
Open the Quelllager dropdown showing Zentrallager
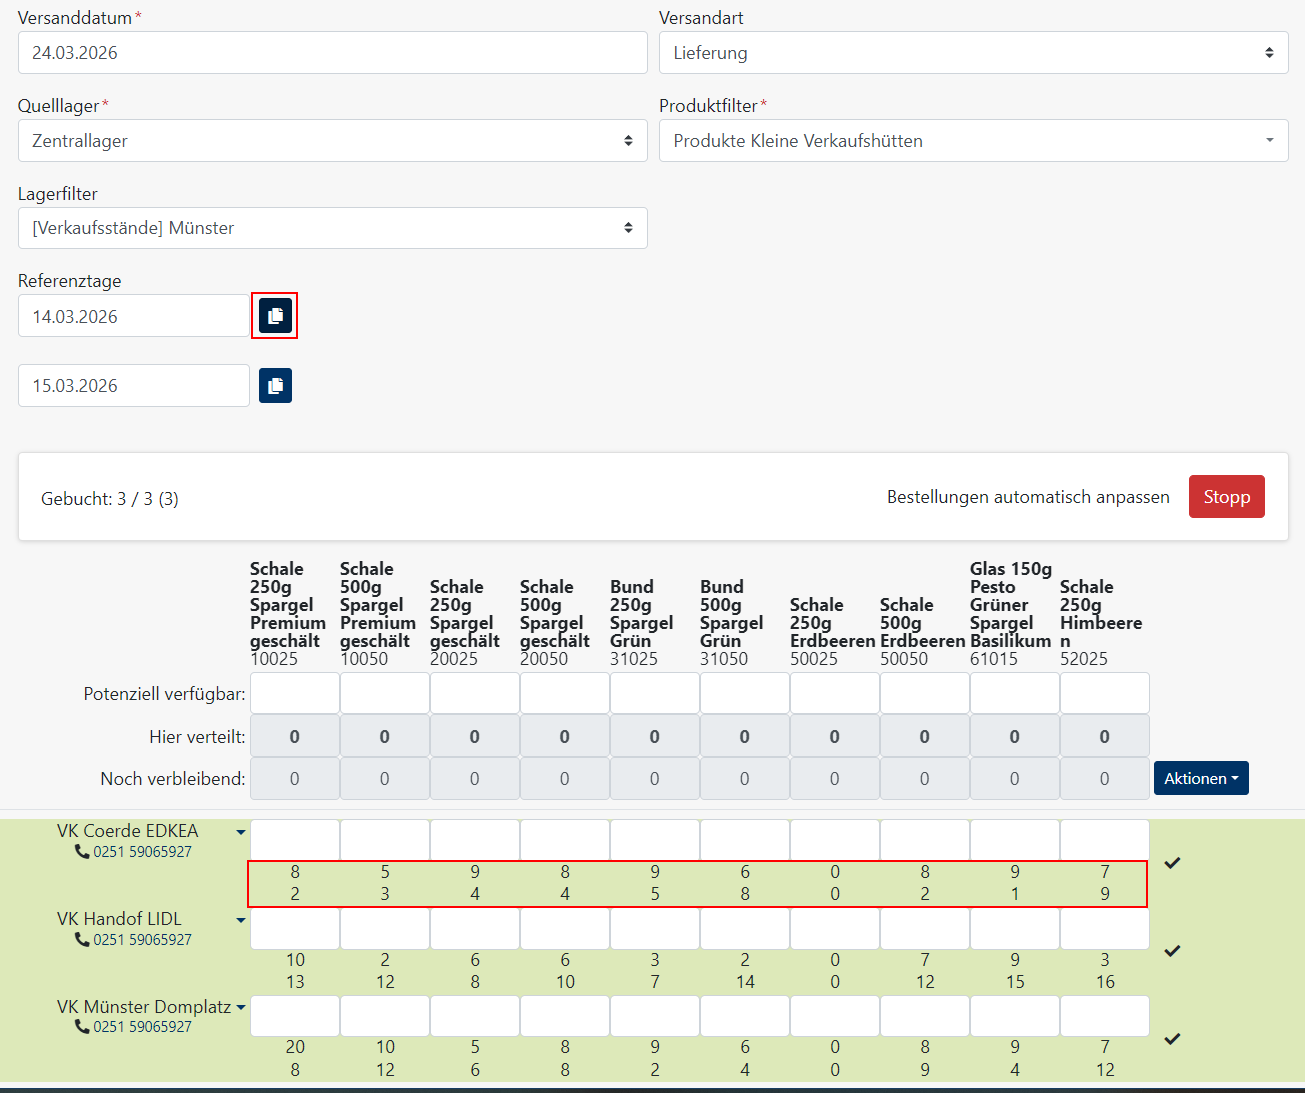click(x=332, y=141)
